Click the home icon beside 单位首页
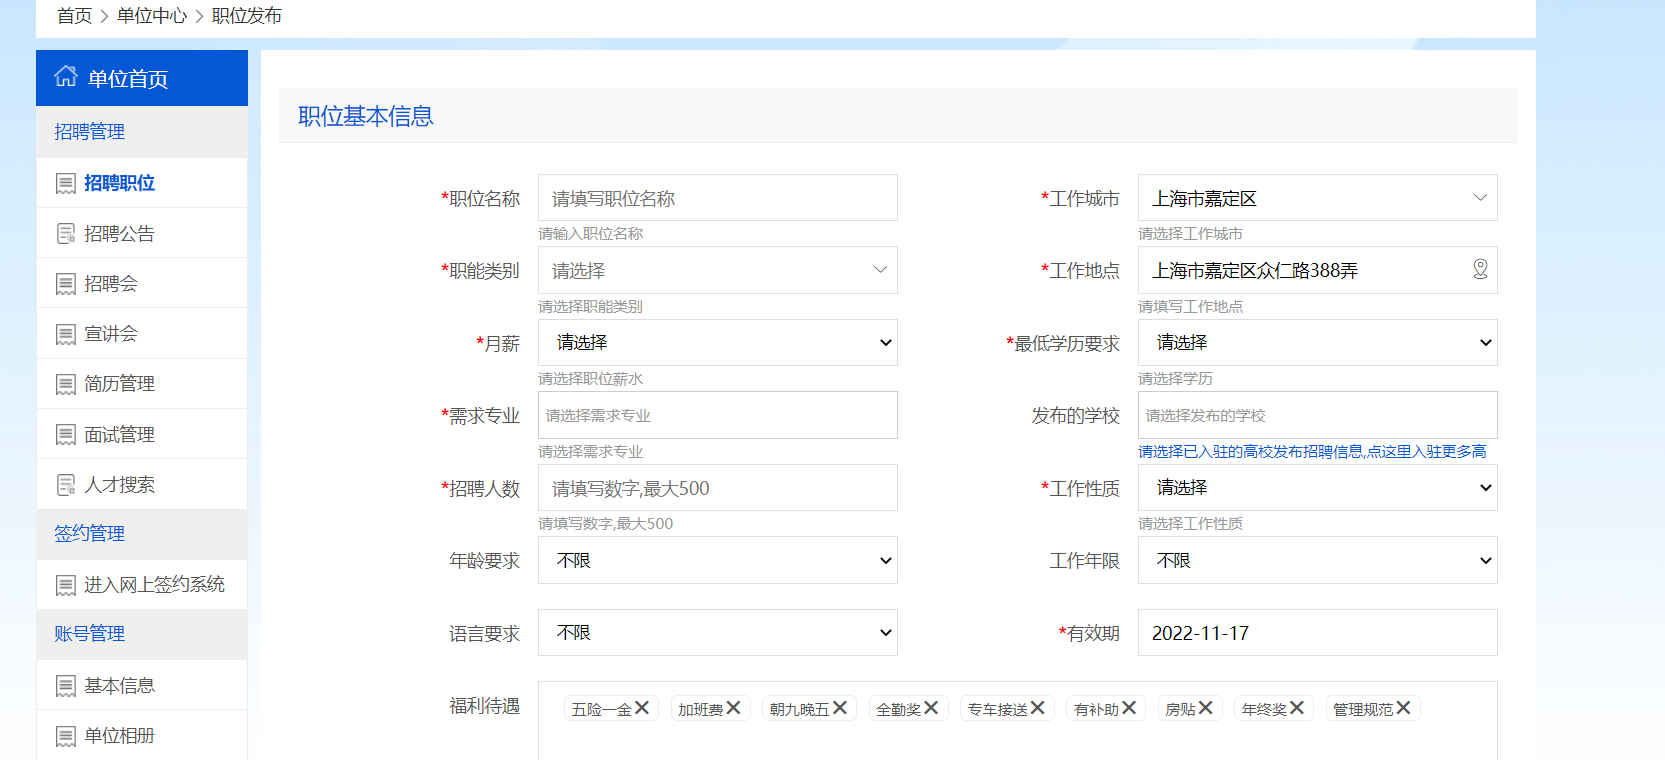This screenshot has width=1665, height=760. pos(66,77)
